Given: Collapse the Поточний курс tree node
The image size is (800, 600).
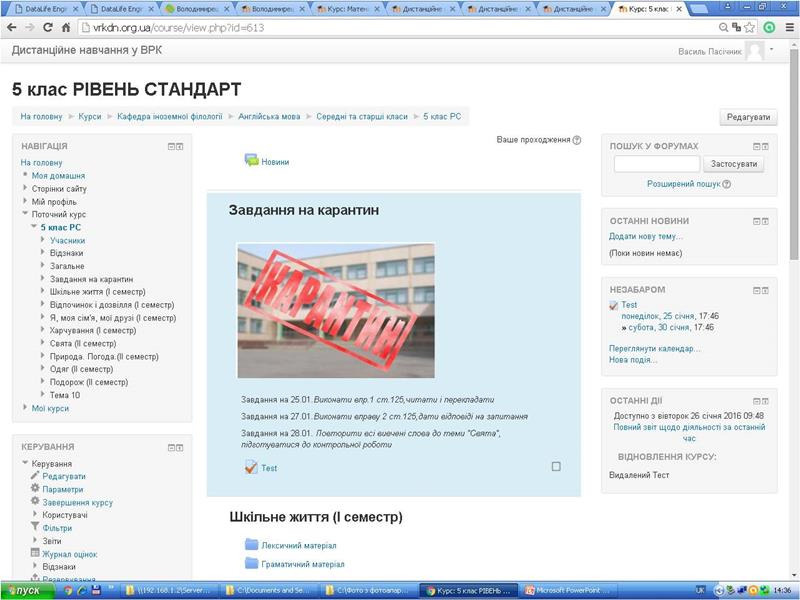Looking at the screenshot, I should click(x=25, y=214).
